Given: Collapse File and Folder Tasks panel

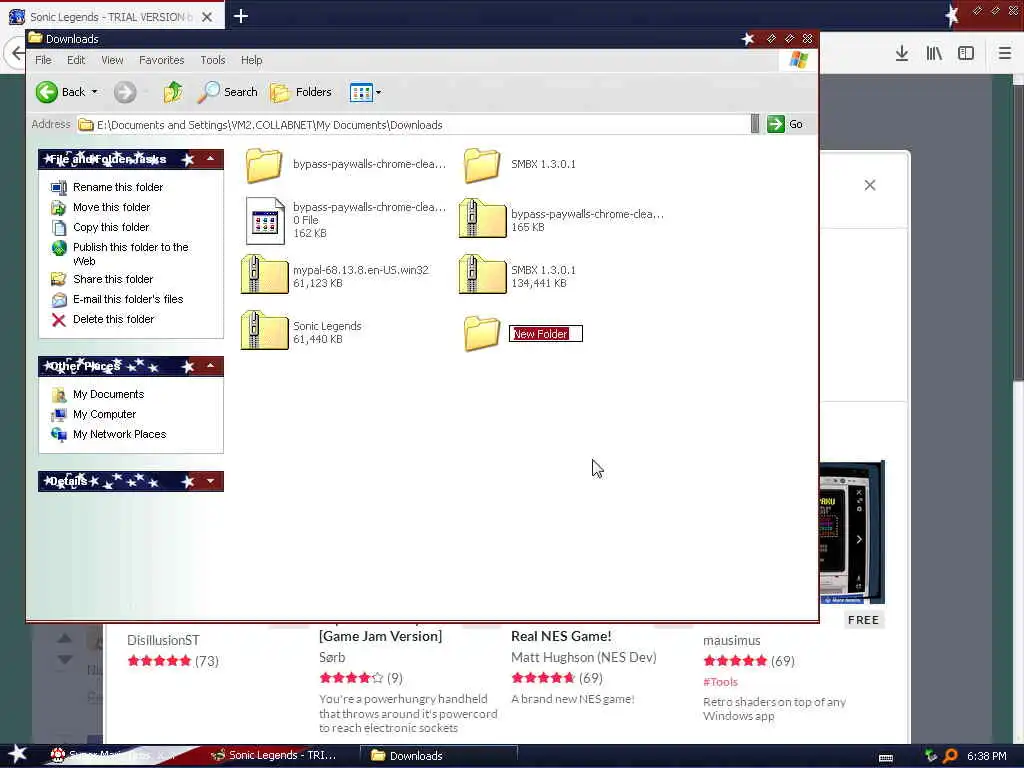Looking at the screenshot, I should 210,159.
